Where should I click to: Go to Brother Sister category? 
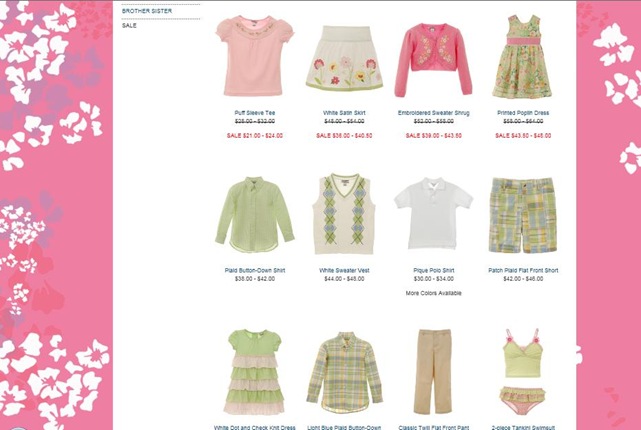point(147,11)
